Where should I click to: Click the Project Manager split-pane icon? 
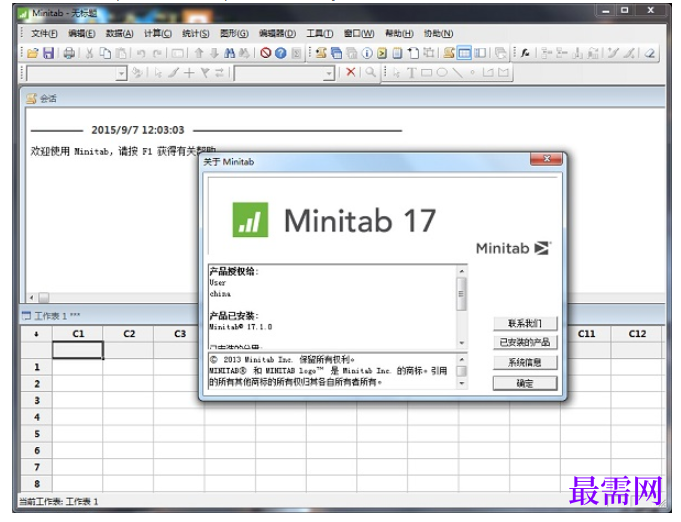(480, 53)
